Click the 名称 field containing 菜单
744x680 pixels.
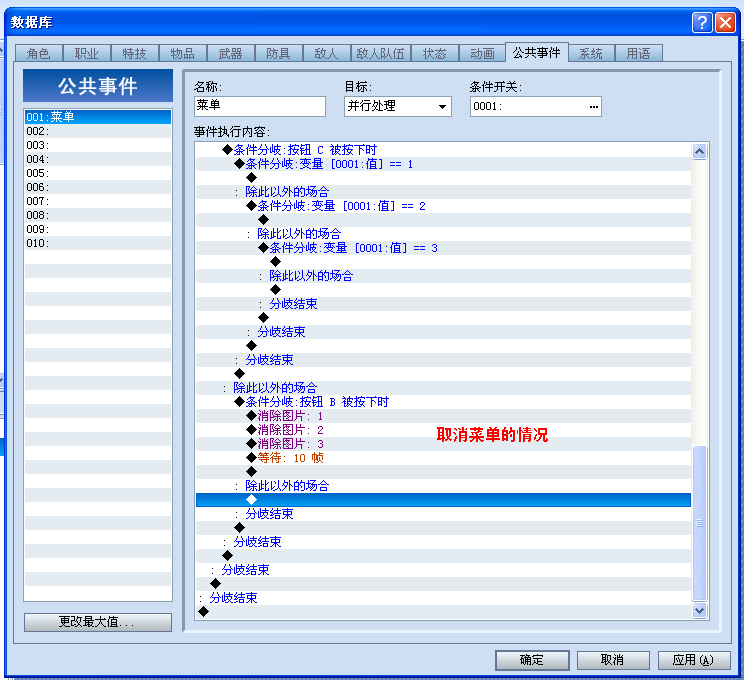[x=260, y=106]
